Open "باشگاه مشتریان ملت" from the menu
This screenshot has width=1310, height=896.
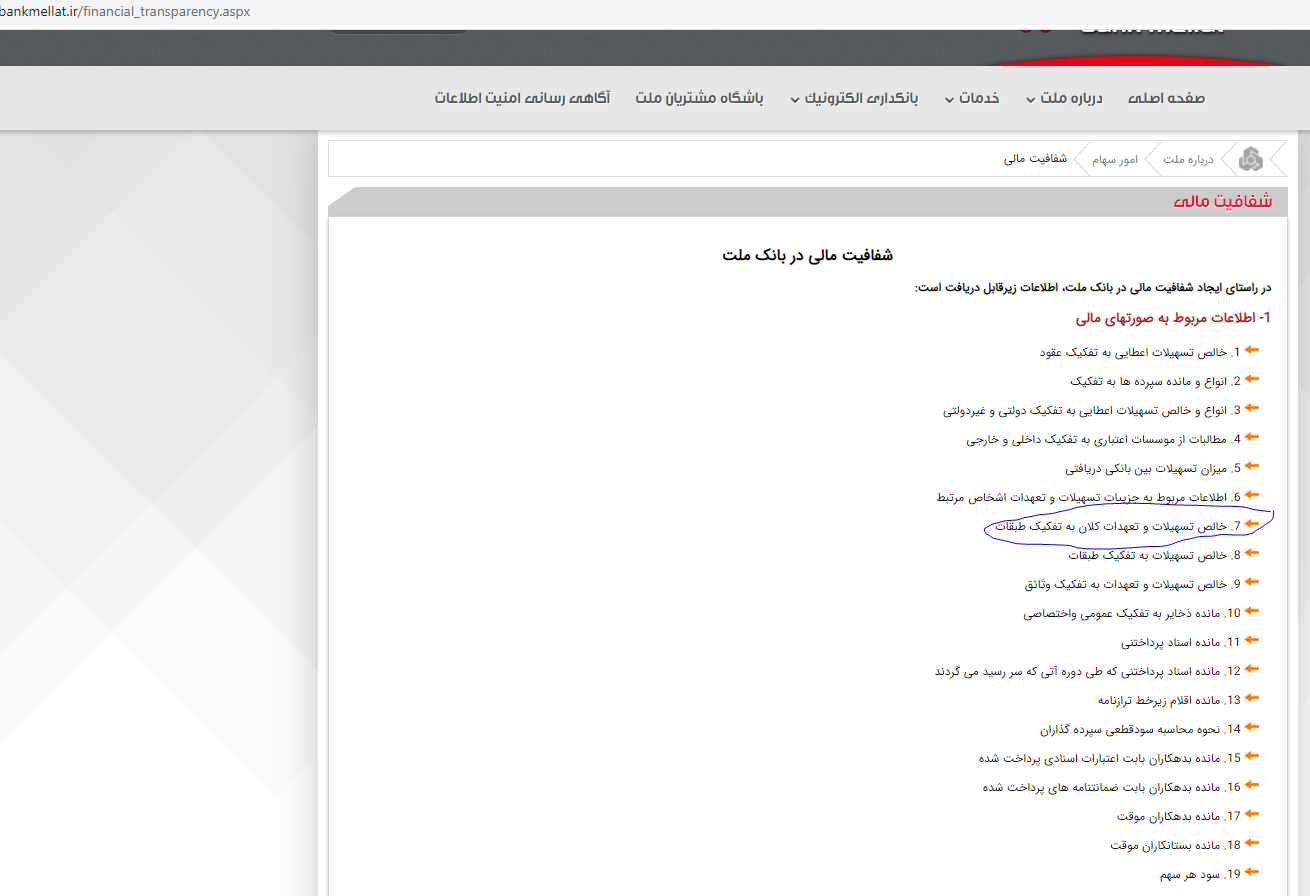700,97
